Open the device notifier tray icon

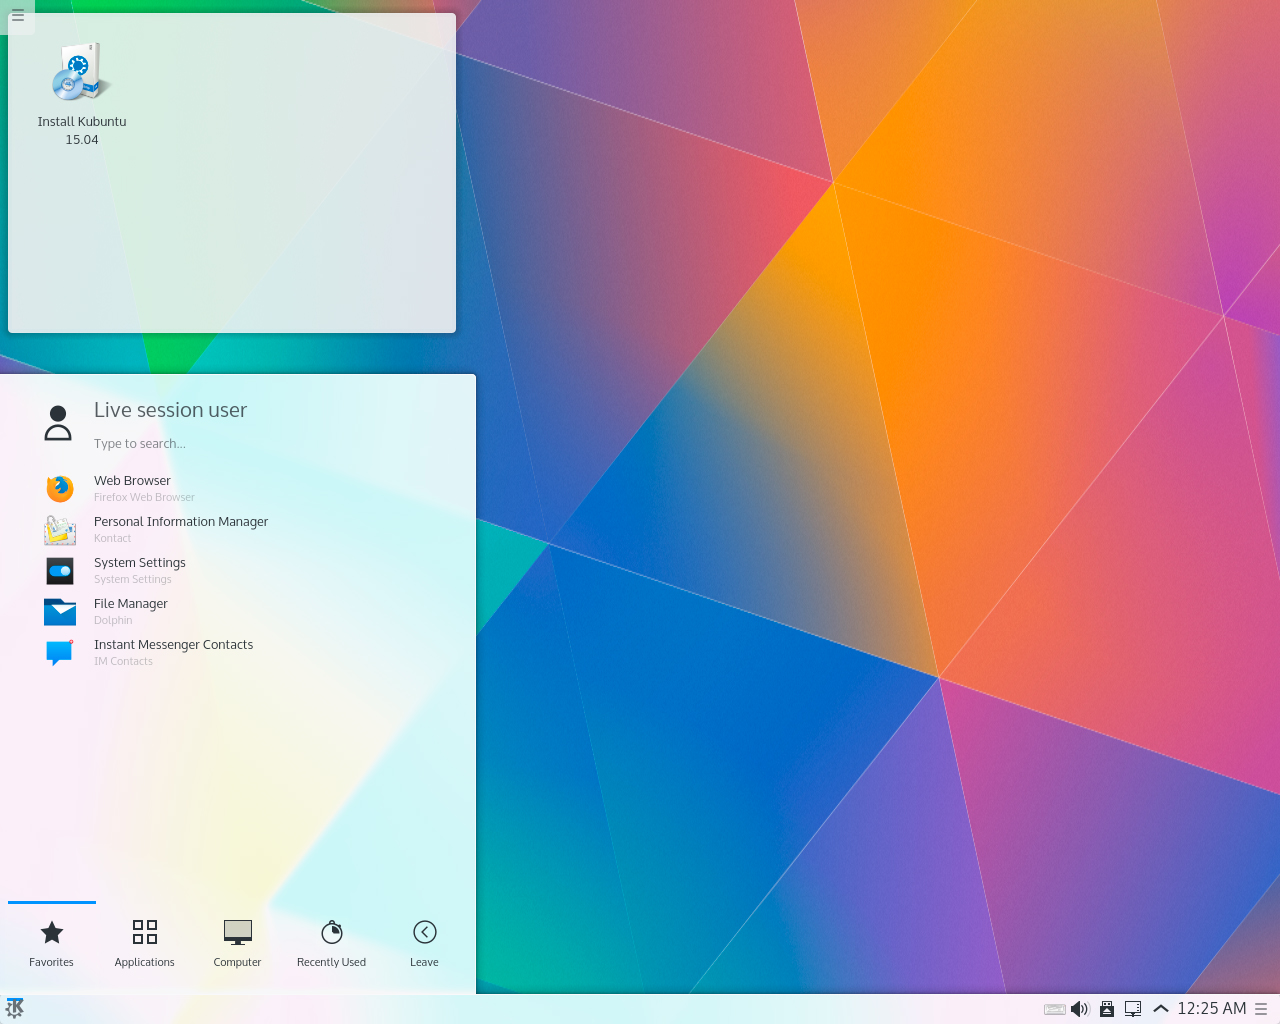coord(1107,1009)
